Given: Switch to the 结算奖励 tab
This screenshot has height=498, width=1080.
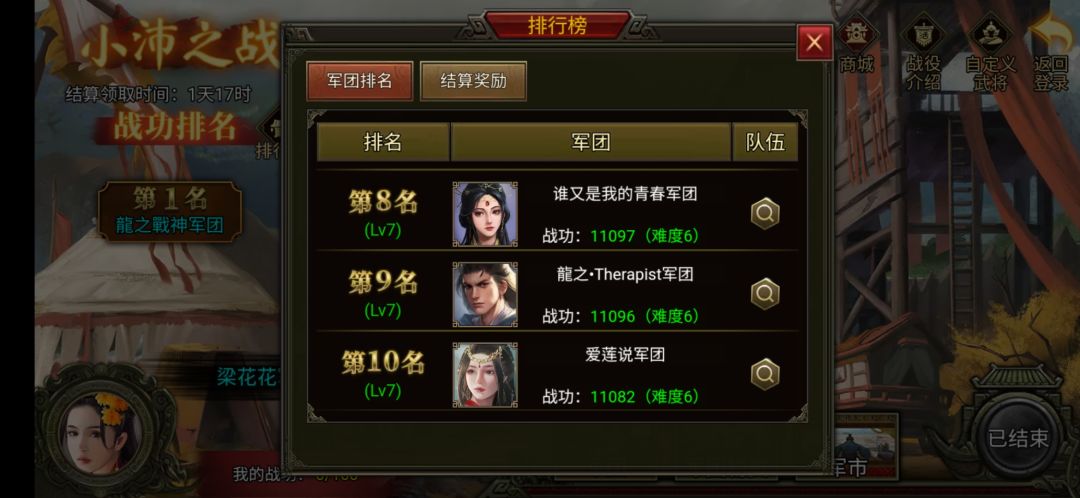Looking at the screenshot, I should (x=473, y=81).
